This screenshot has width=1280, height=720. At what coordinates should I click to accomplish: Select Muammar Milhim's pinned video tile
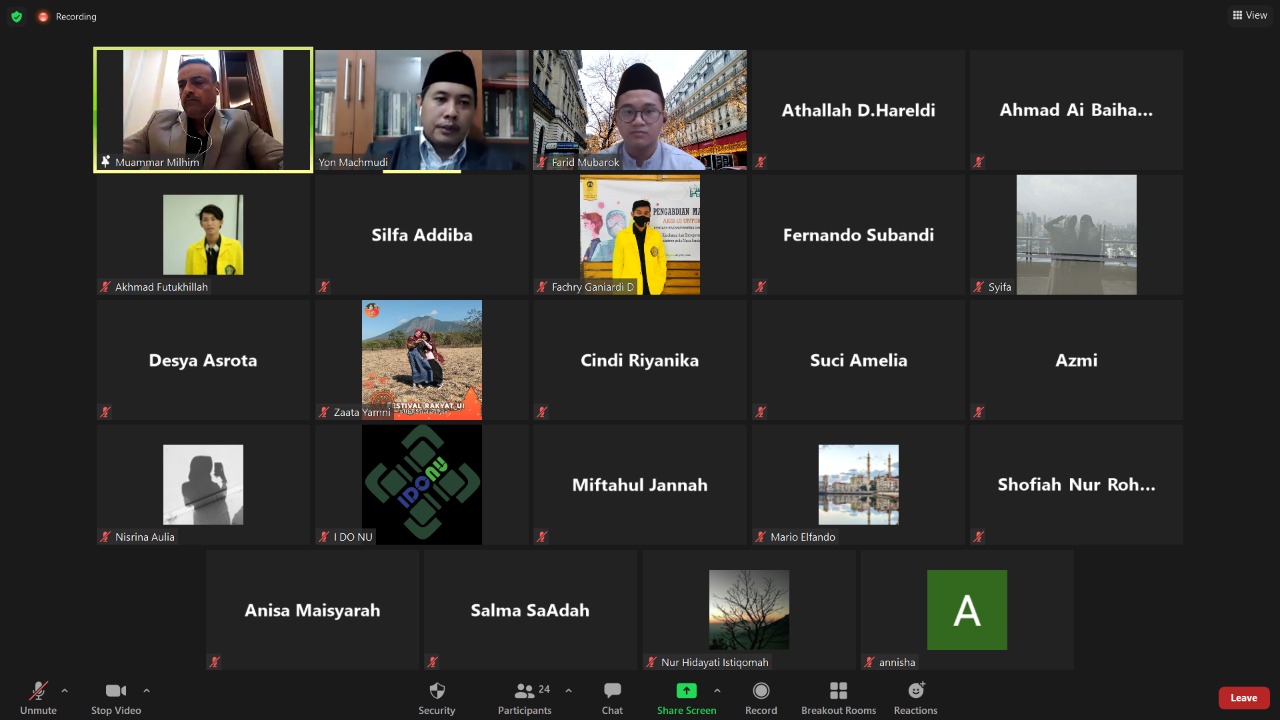203,110
